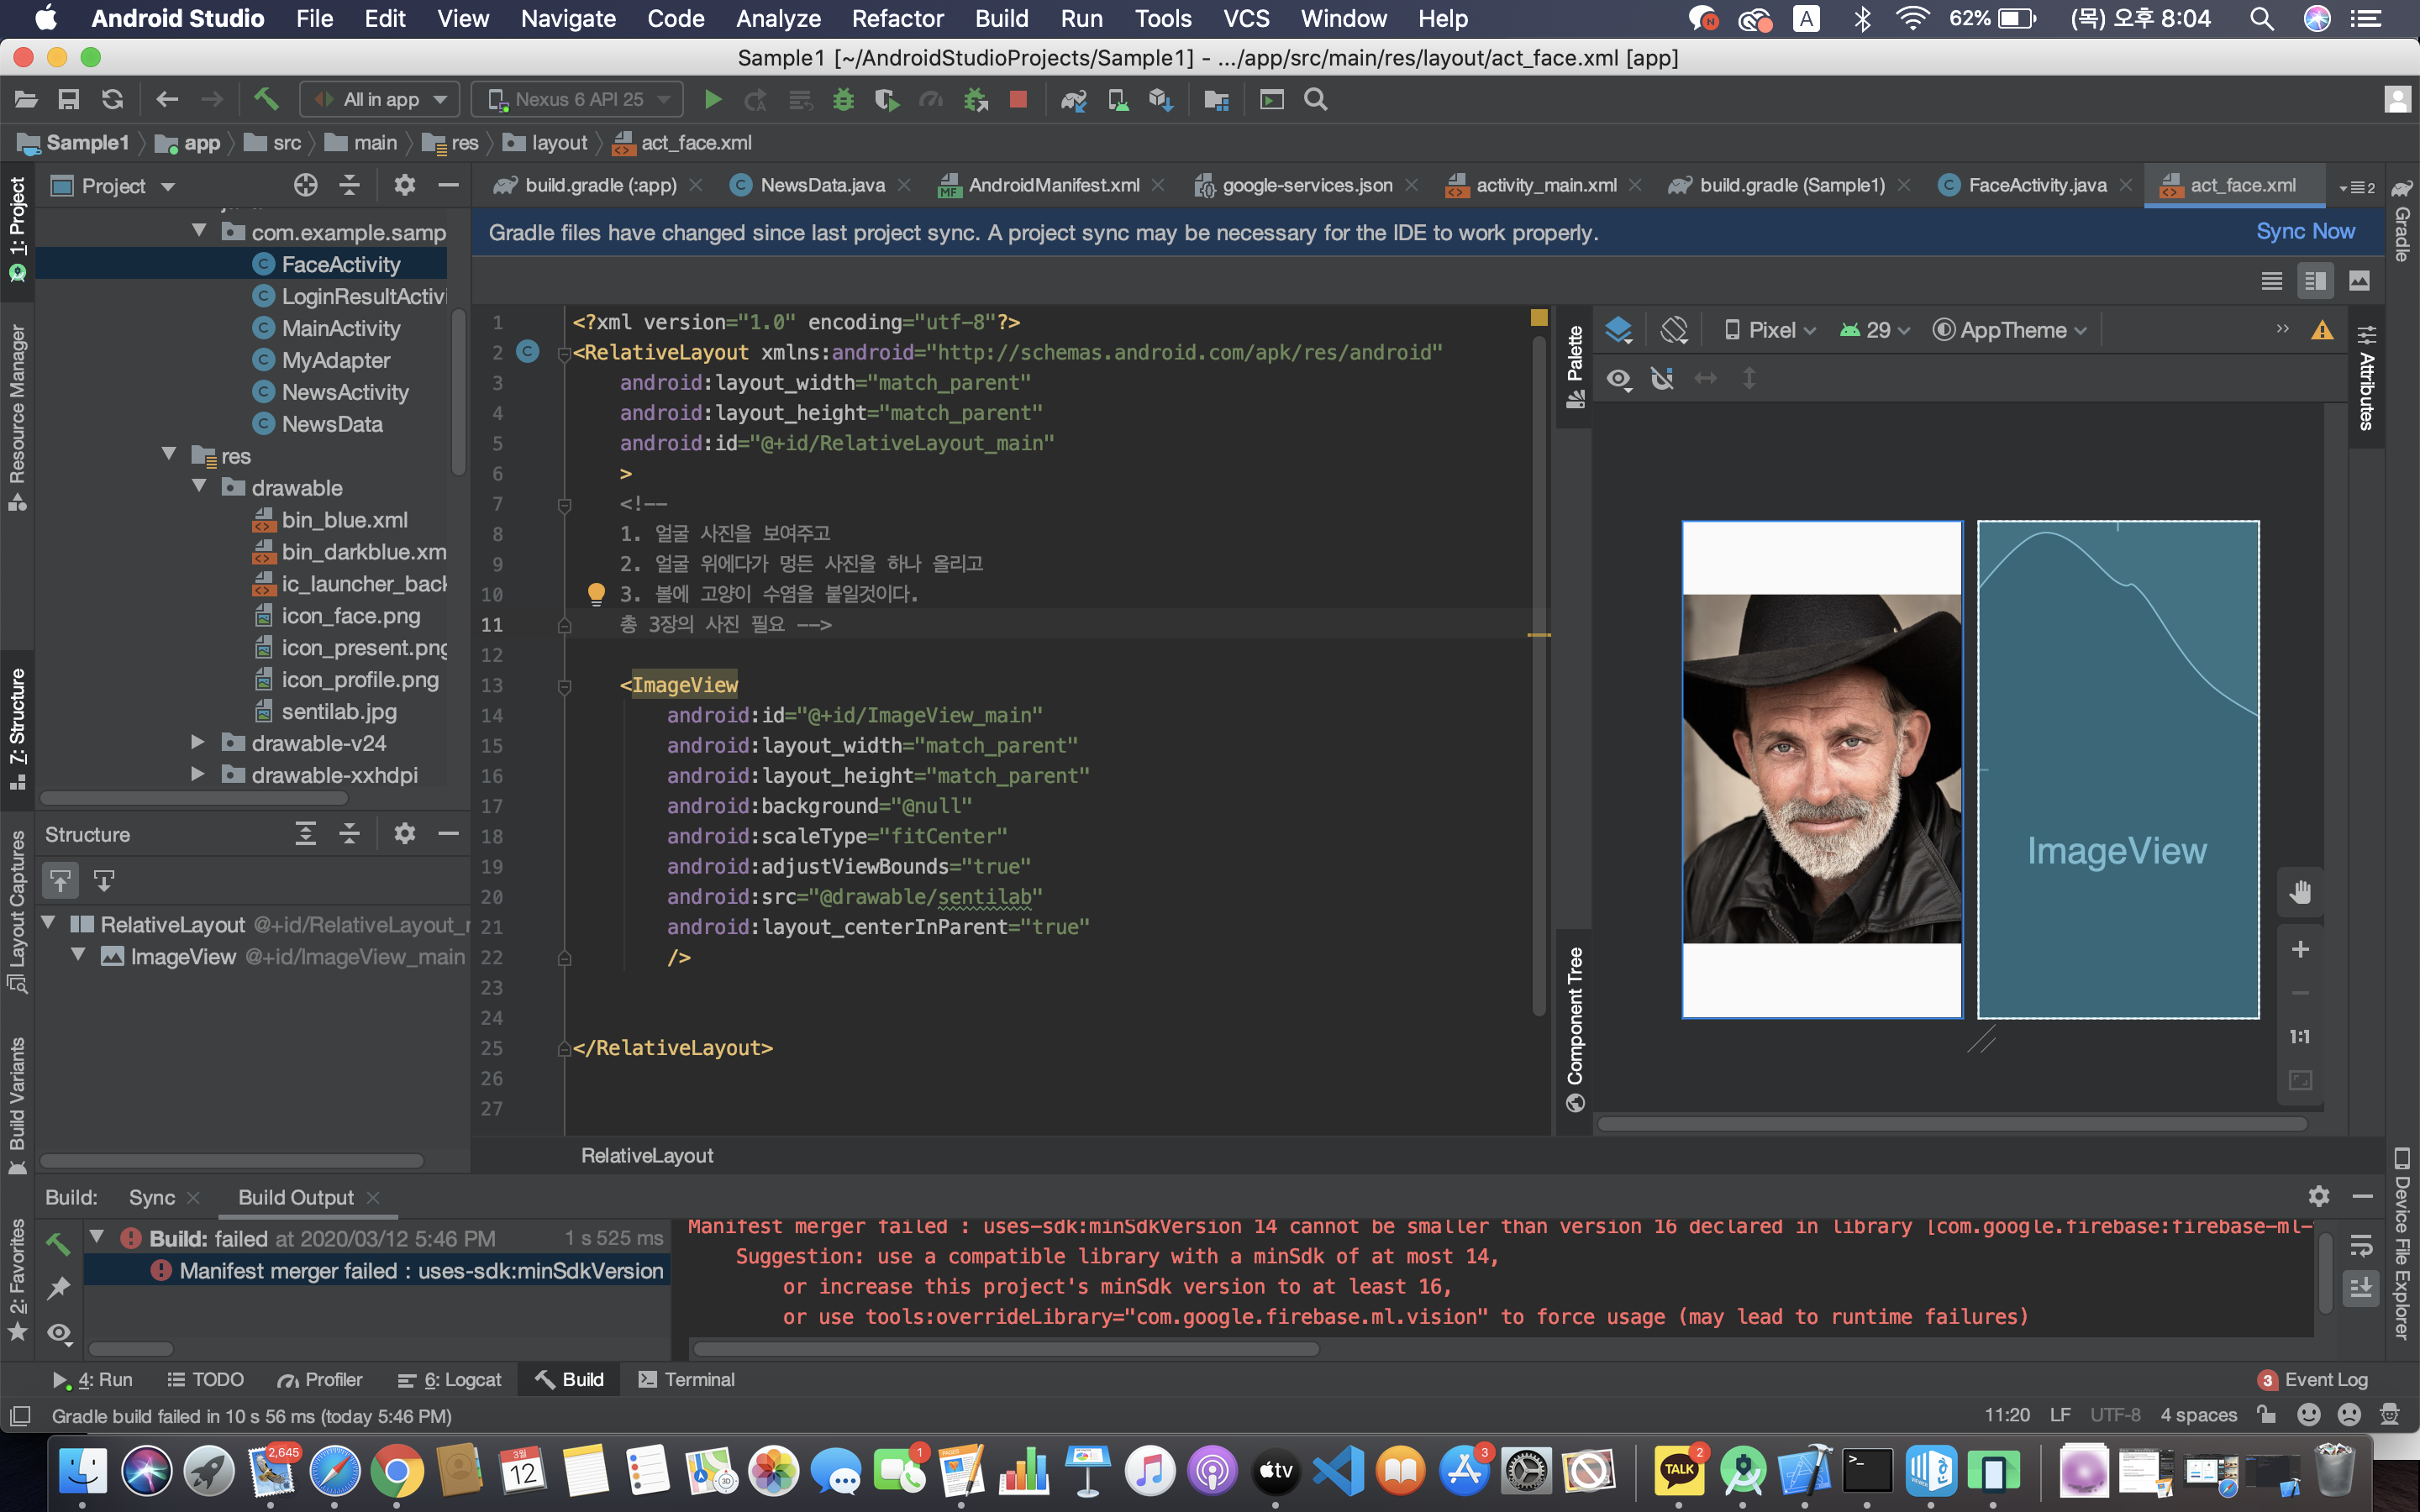This screenshot has width=2420, height=1512.
Task: Click the Pan hand tool in the design preview
Action: pyautogui.click(x=2300, y=892)
